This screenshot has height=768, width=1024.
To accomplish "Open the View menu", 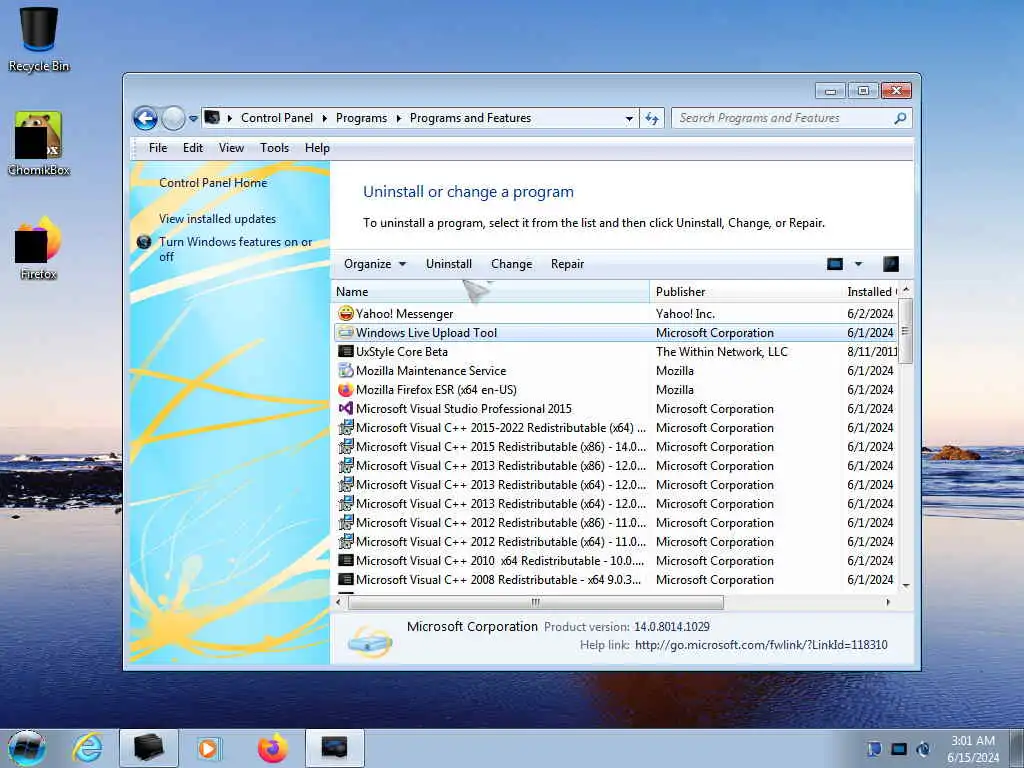I will tap(231, 148).
